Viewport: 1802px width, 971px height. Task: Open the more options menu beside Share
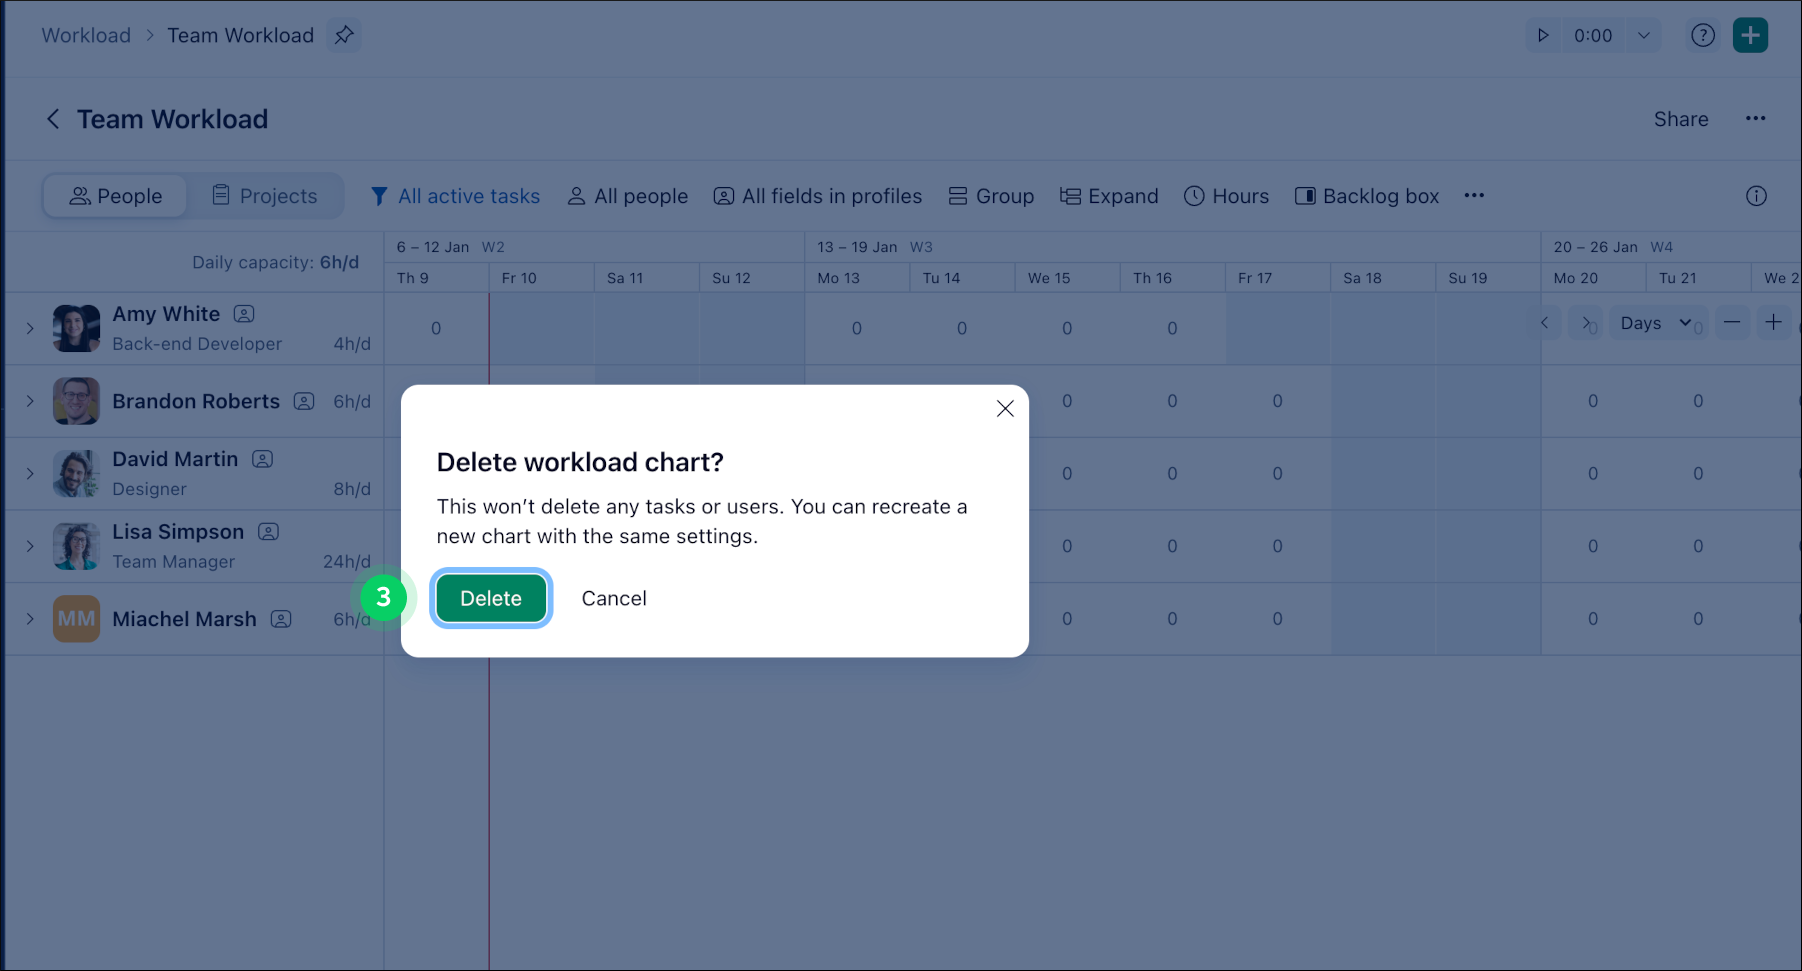[x=1756, y=118]
